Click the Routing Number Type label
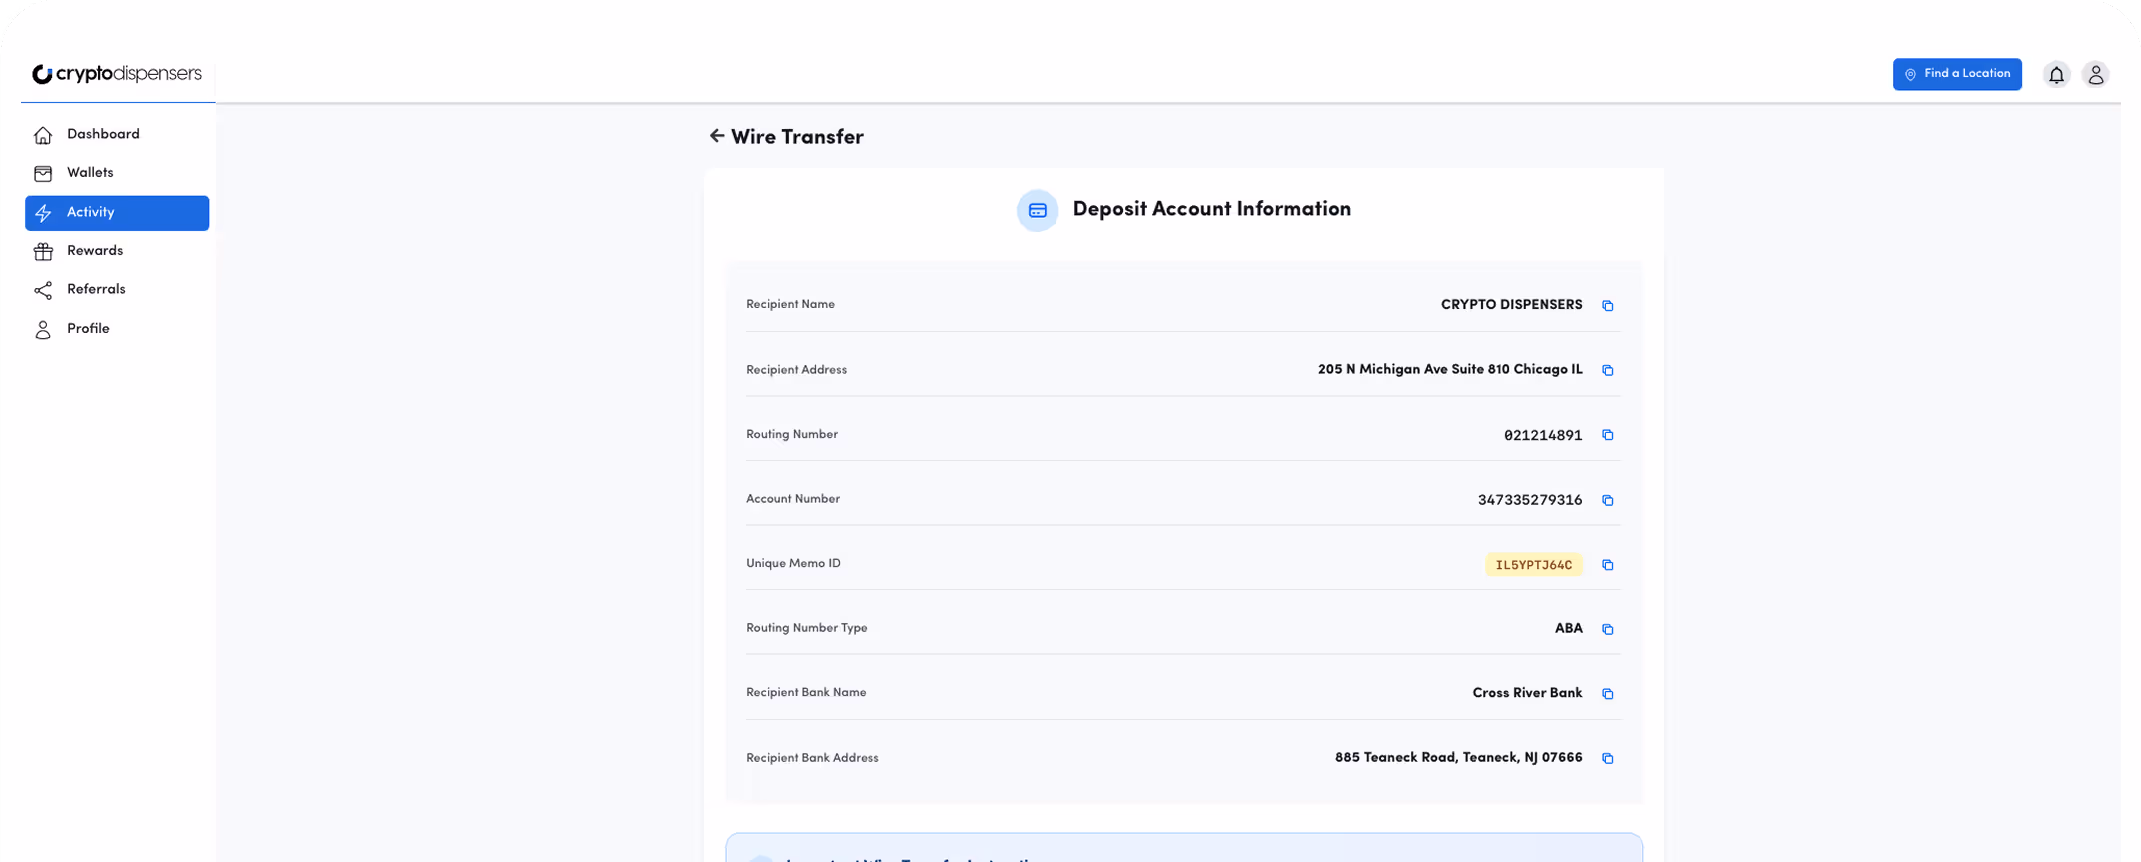Screen dimensions: 2141x862 [x=806, y=628]
